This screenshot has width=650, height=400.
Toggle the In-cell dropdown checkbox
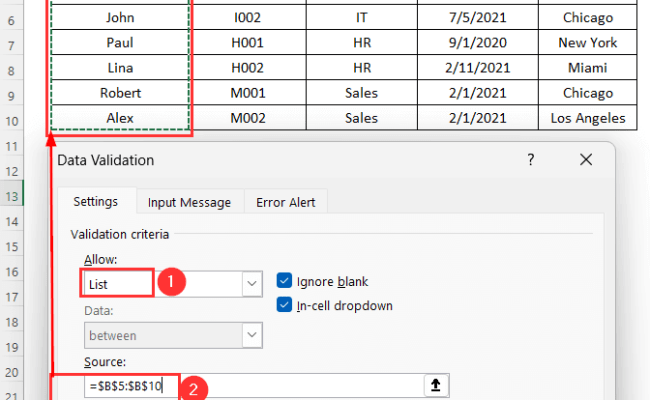coord(284,305)
